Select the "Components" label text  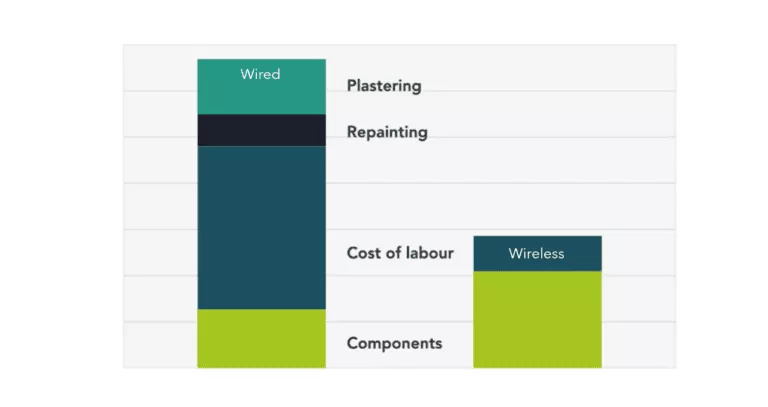394,344
